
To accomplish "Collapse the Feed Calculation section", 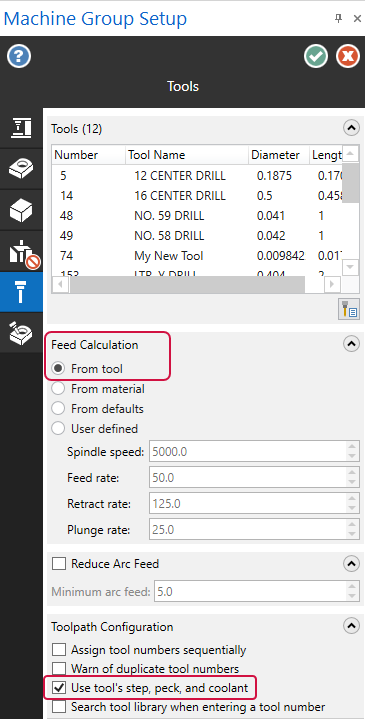I will click(x=351, y=344).
